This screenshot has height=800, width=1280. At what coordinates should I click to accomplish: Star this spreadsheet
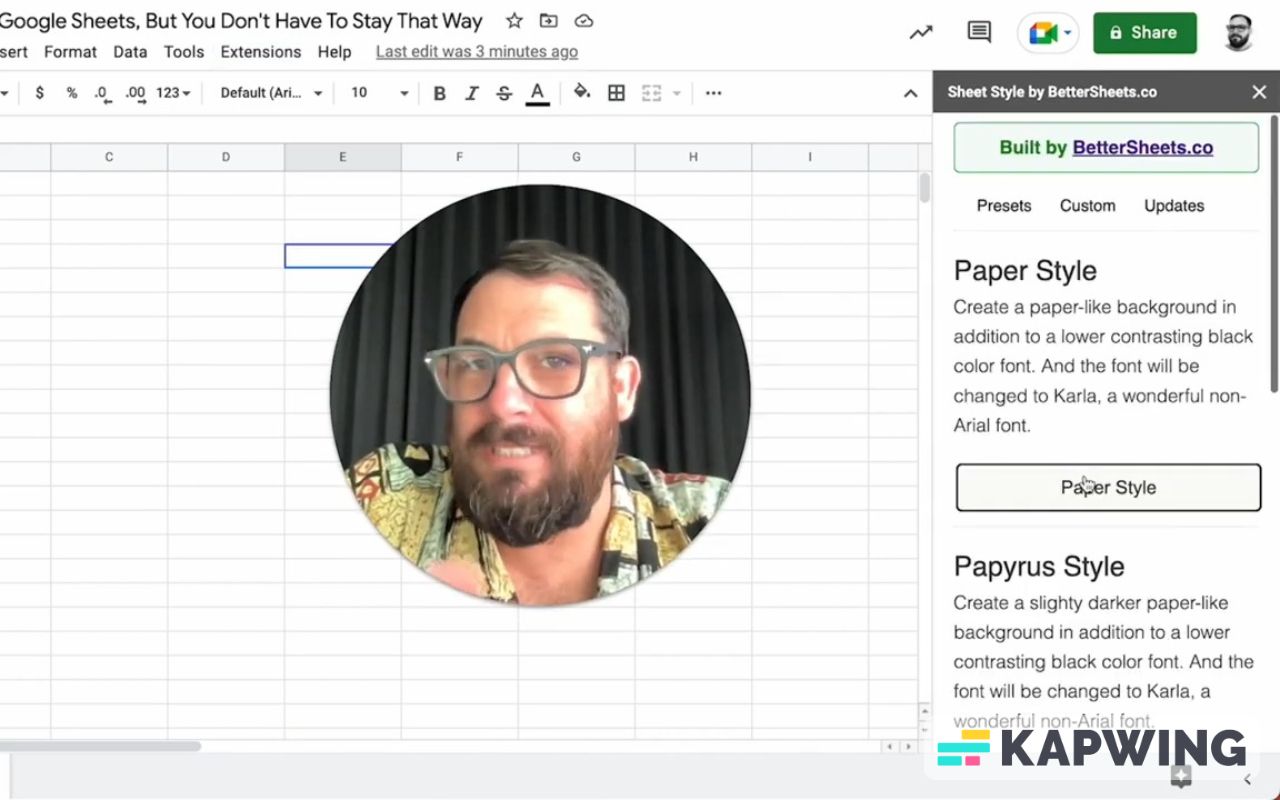pyautogui.click(x=514, y=21)
